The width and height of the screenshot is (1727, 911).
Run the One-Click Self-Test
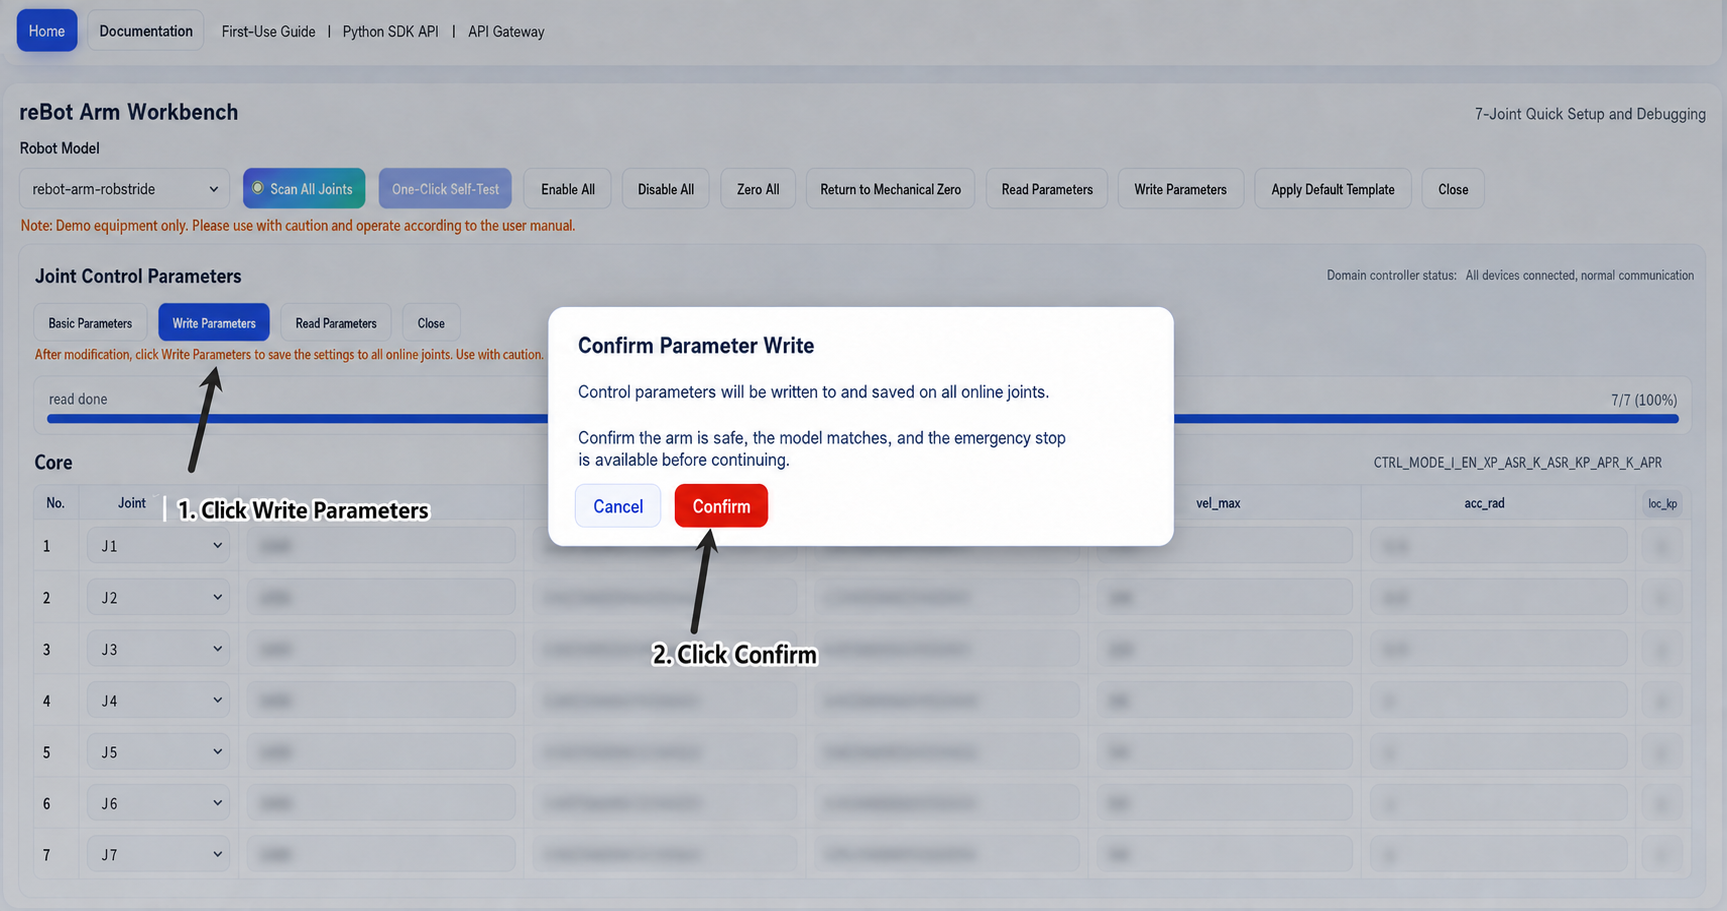coord(445,189)
